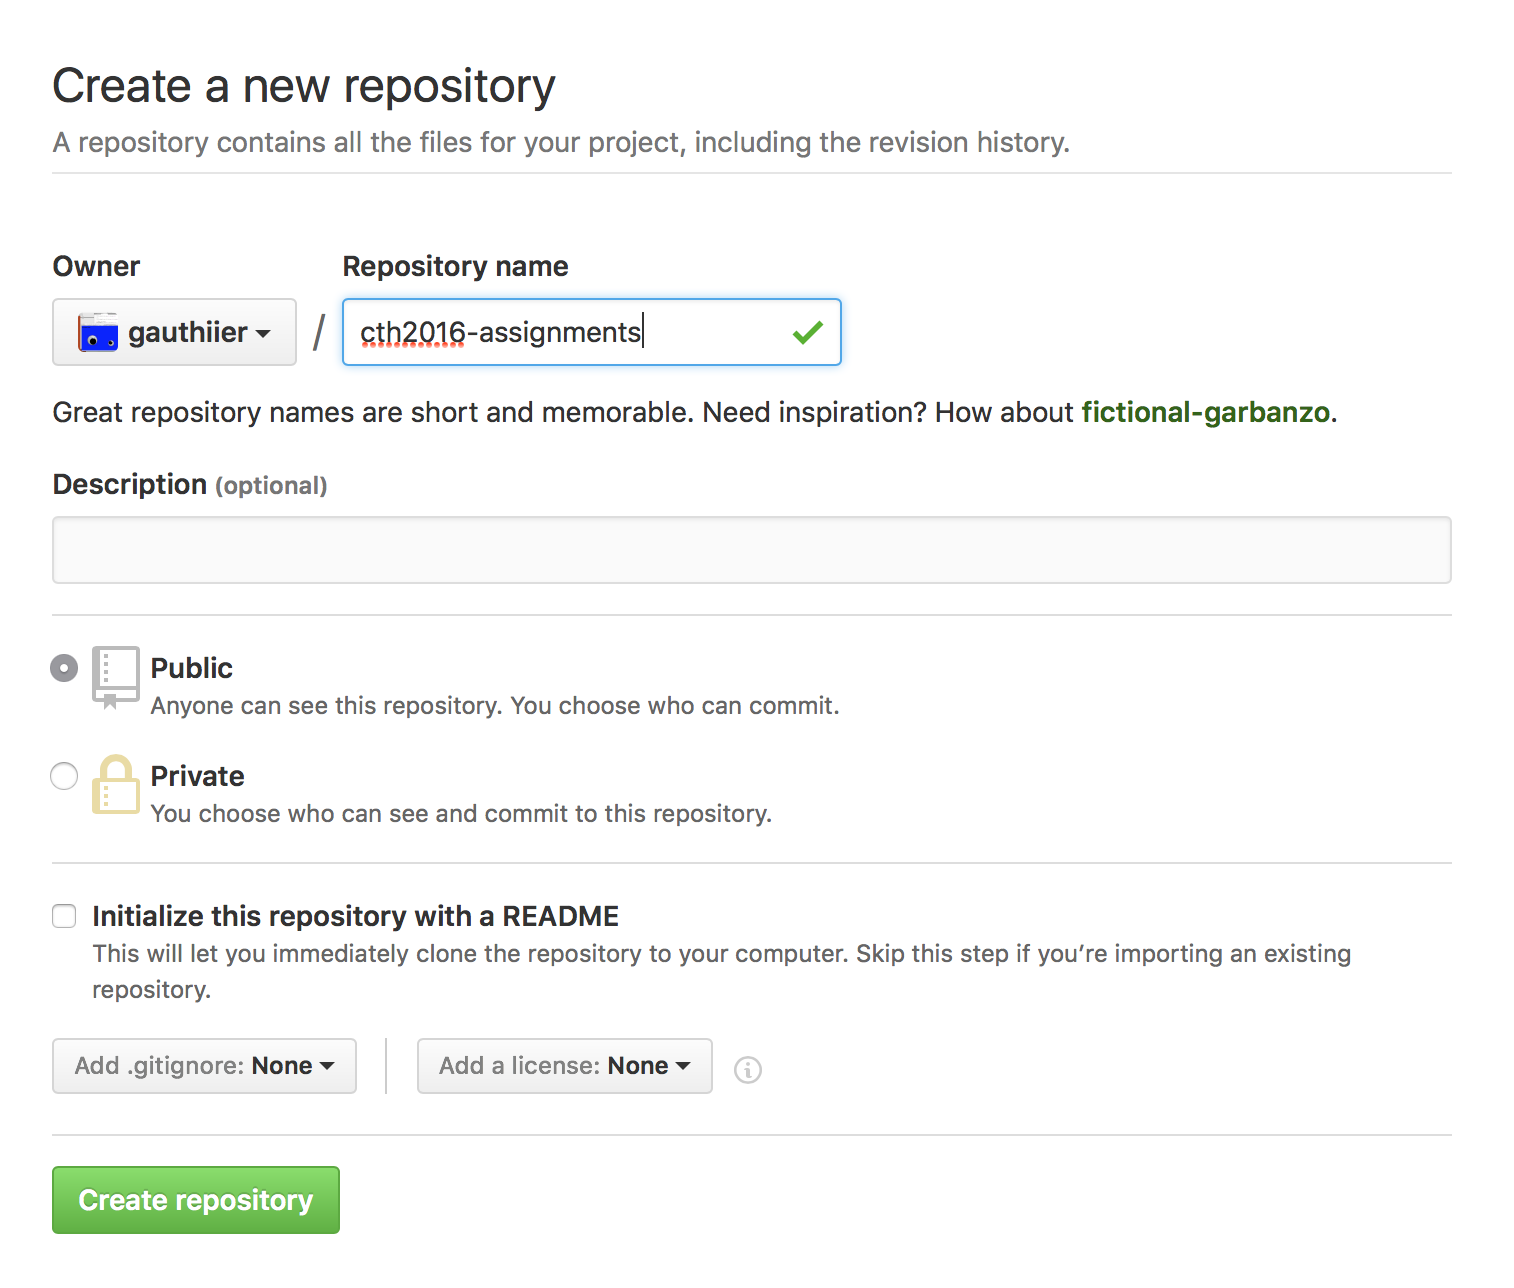Click the Private repository lock icon

(x=115, y=785)
